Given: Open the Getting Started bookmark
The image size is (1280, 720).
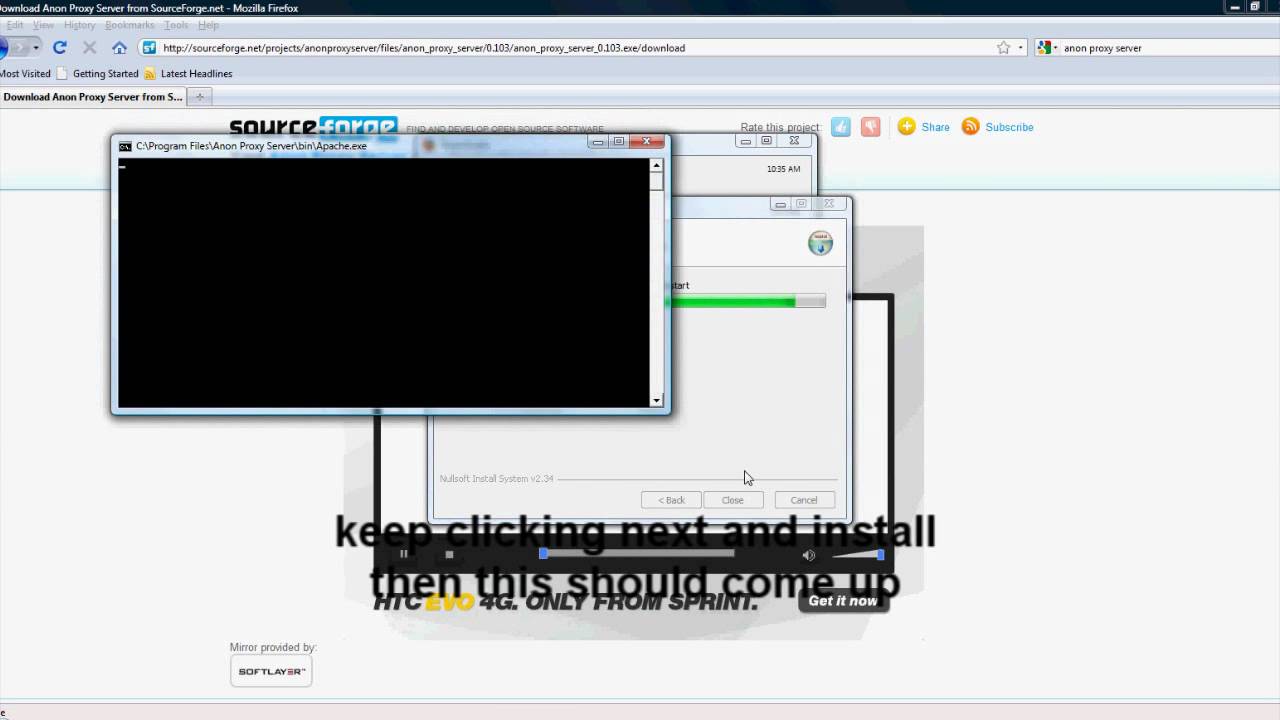Looking at the screenshot, I should 98,73.
